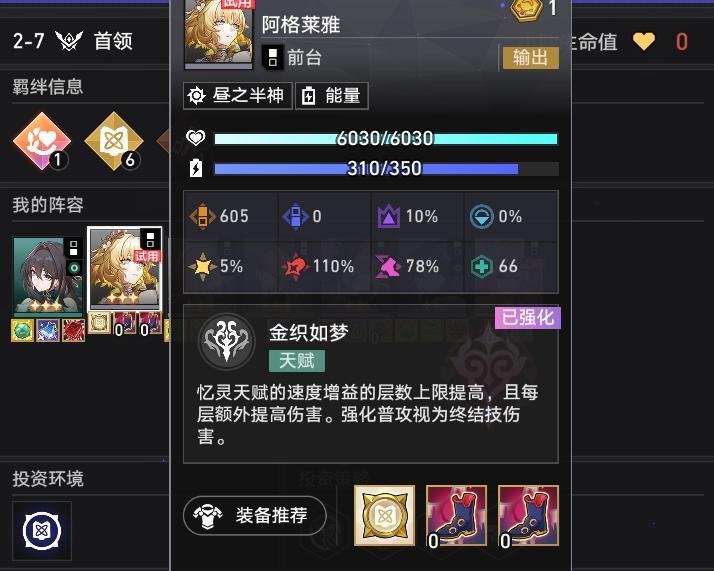The width and height of the screenshot is (714, 571).
Task: Click the attack stat icon showing 605
Action: (x=202, y=216)
